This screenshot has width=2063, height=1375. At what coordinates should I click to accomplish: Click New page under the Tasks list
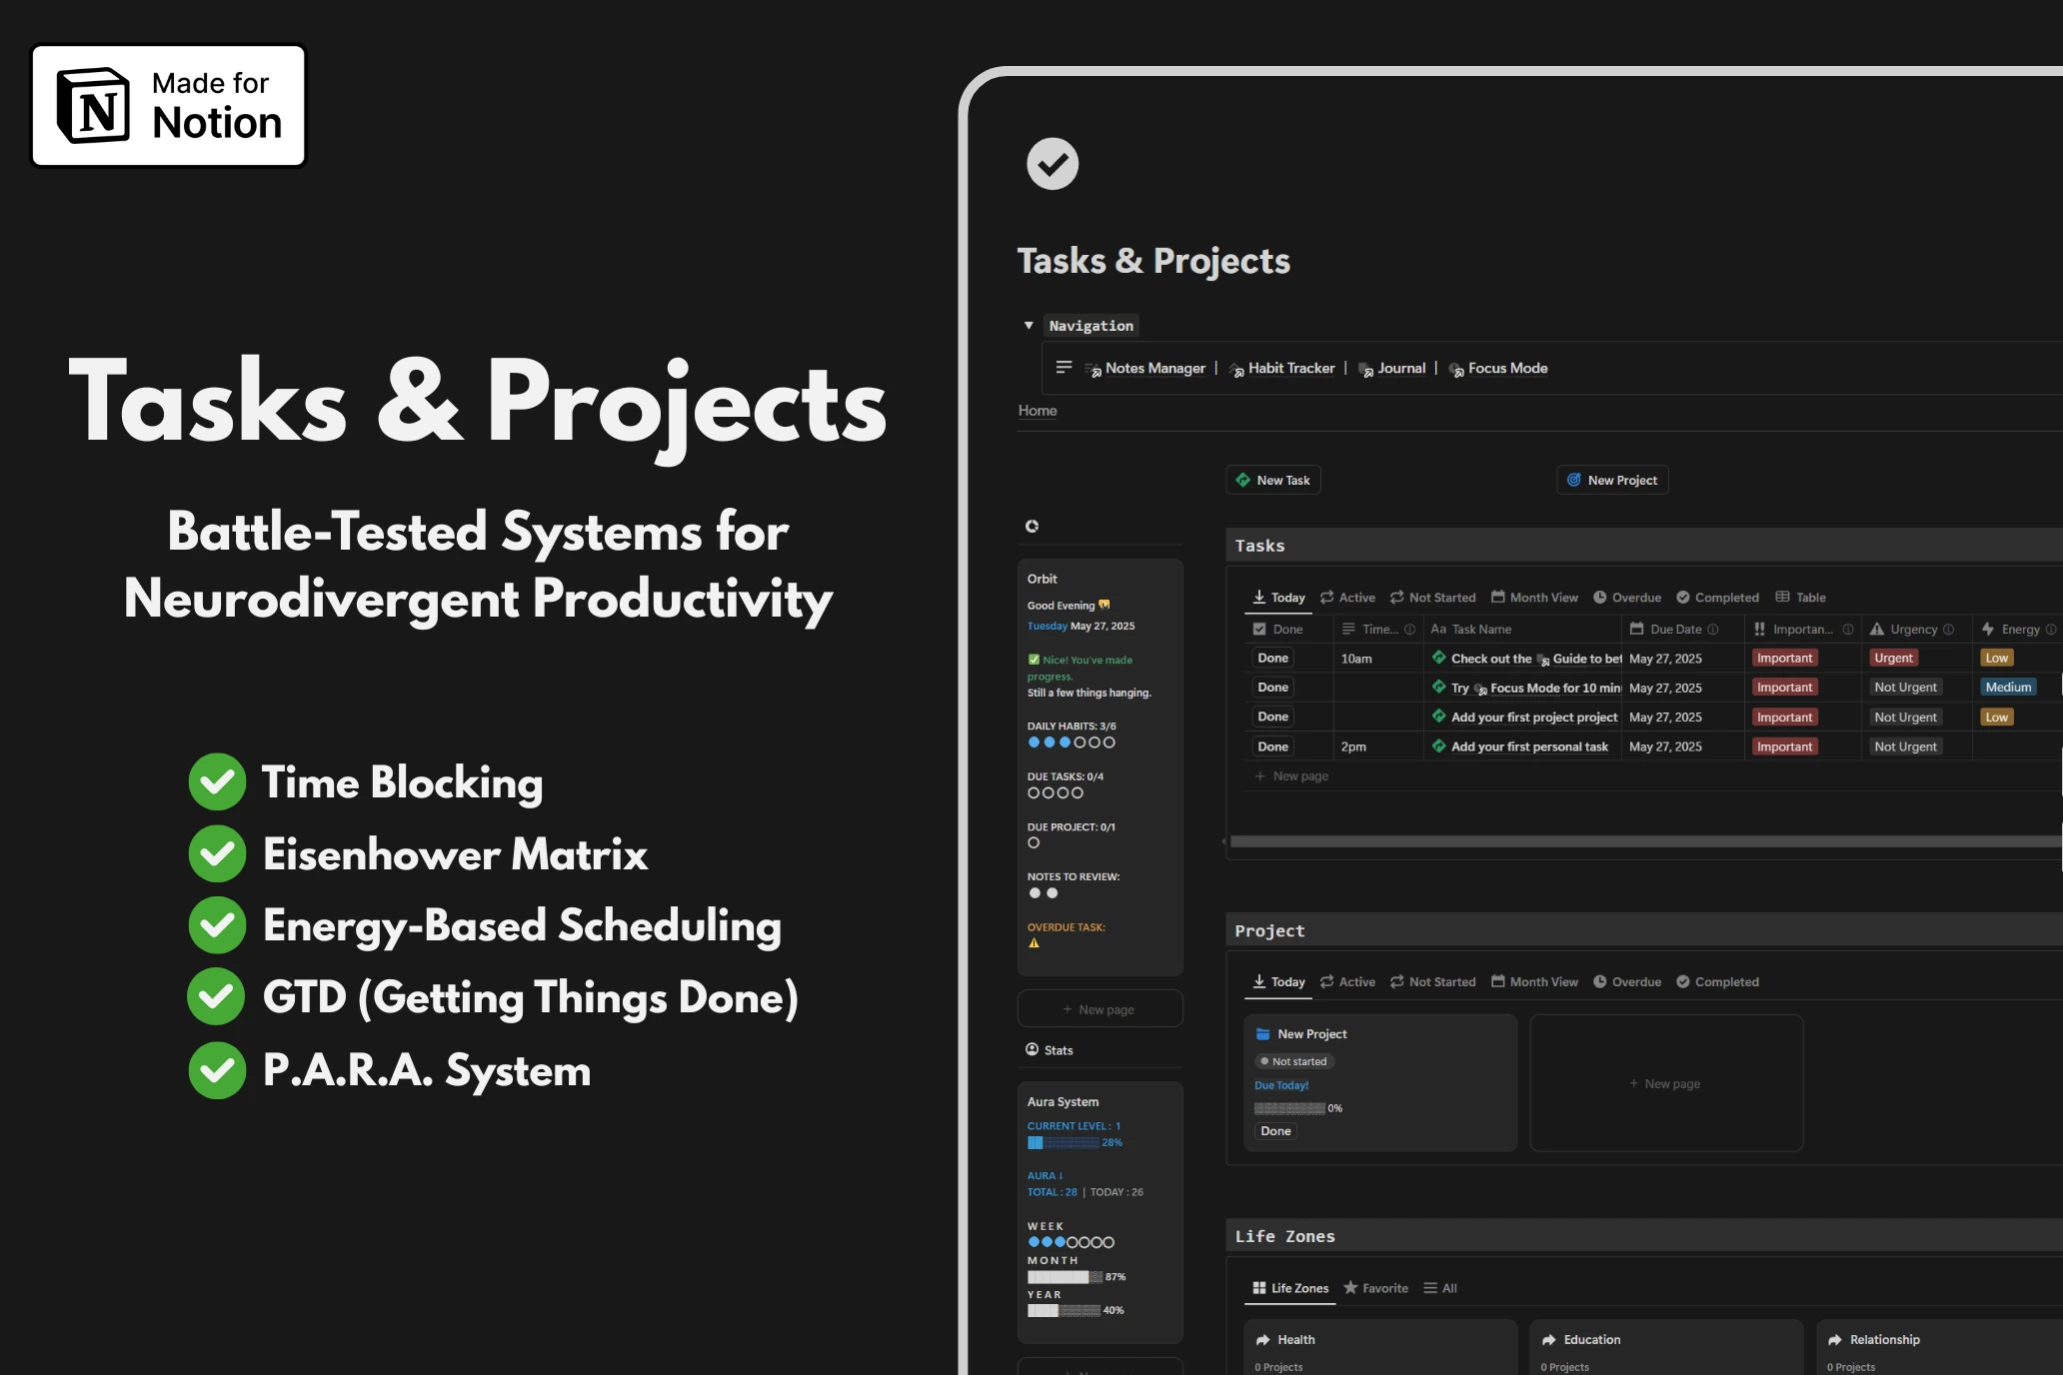coord(1292,775)
